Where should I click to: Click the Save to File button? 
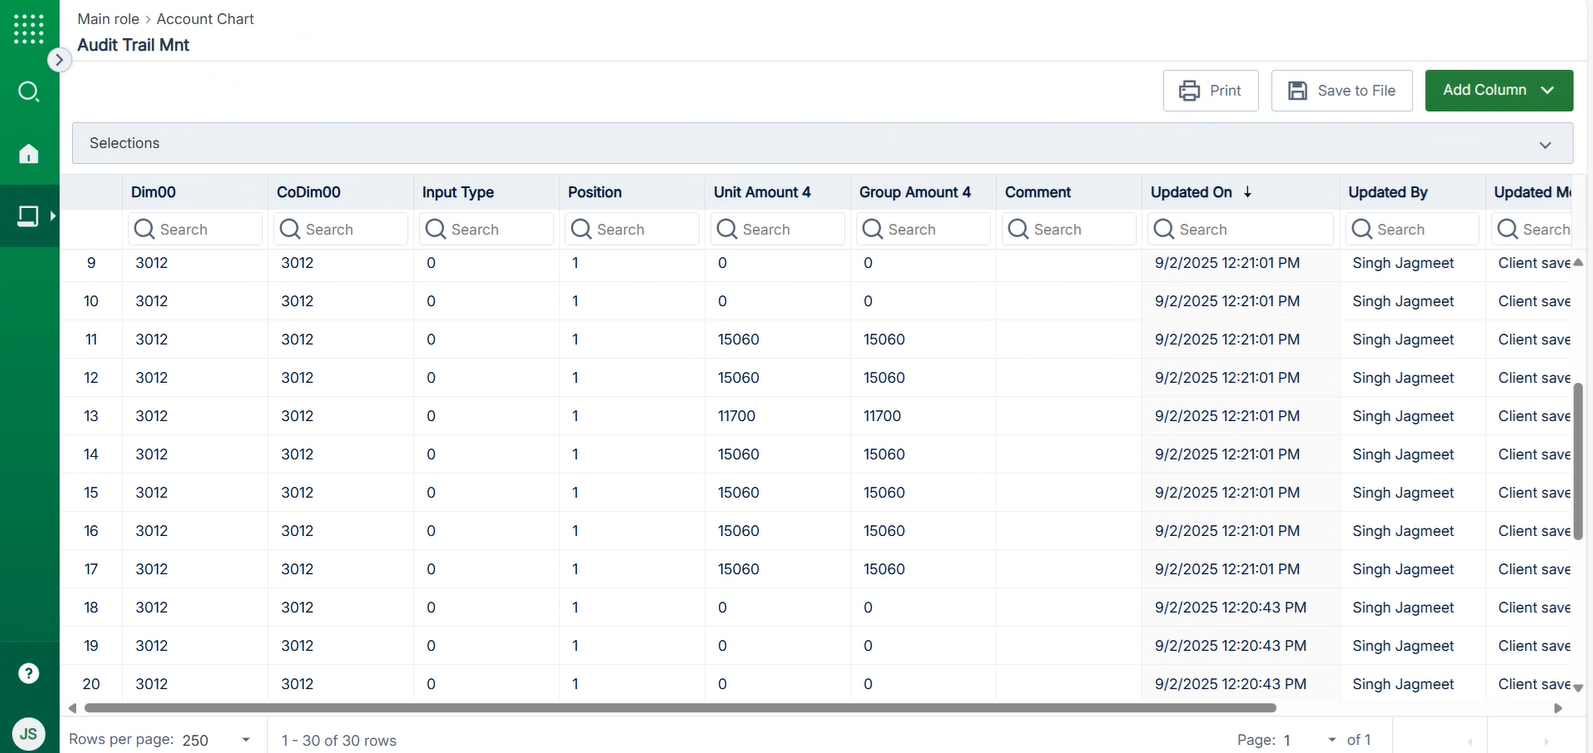(x=1341, y=90)
